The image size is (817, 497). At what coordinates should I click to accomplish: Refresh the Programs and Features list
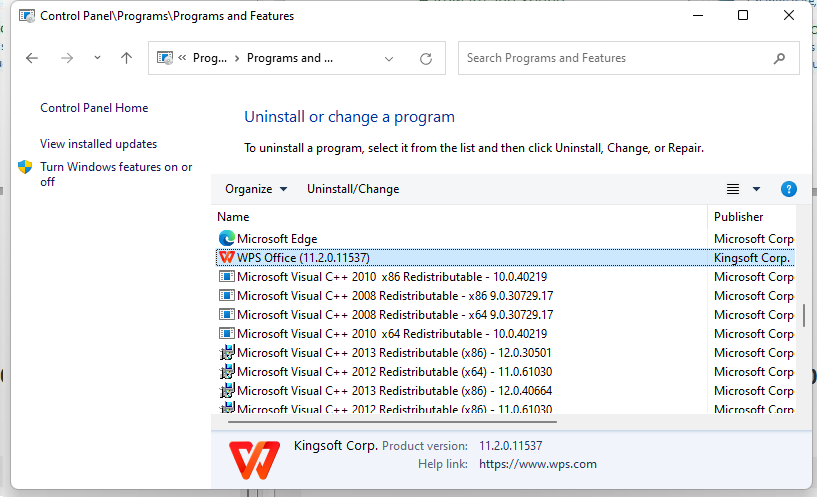427,58
